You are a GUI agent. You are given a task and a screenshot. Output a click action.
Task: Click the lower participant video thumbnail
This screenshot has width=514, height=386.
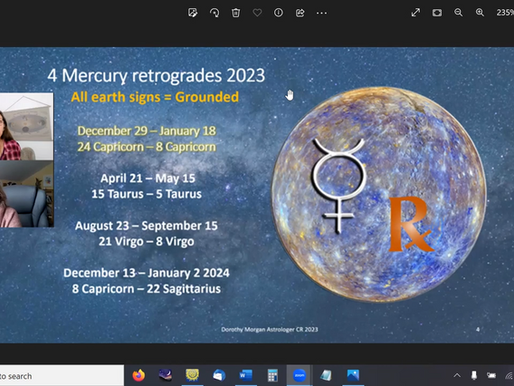pos(27,194)
